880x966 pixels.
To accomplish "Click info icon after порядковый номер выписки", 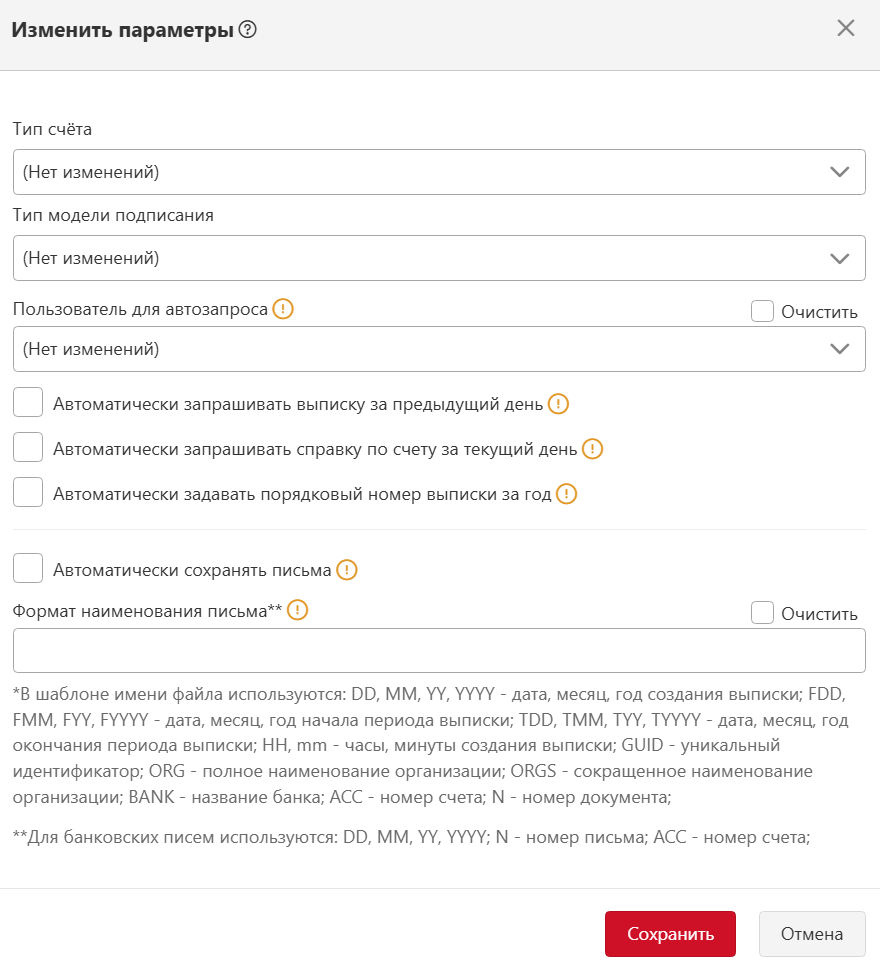I will click(x=566, y=494).
